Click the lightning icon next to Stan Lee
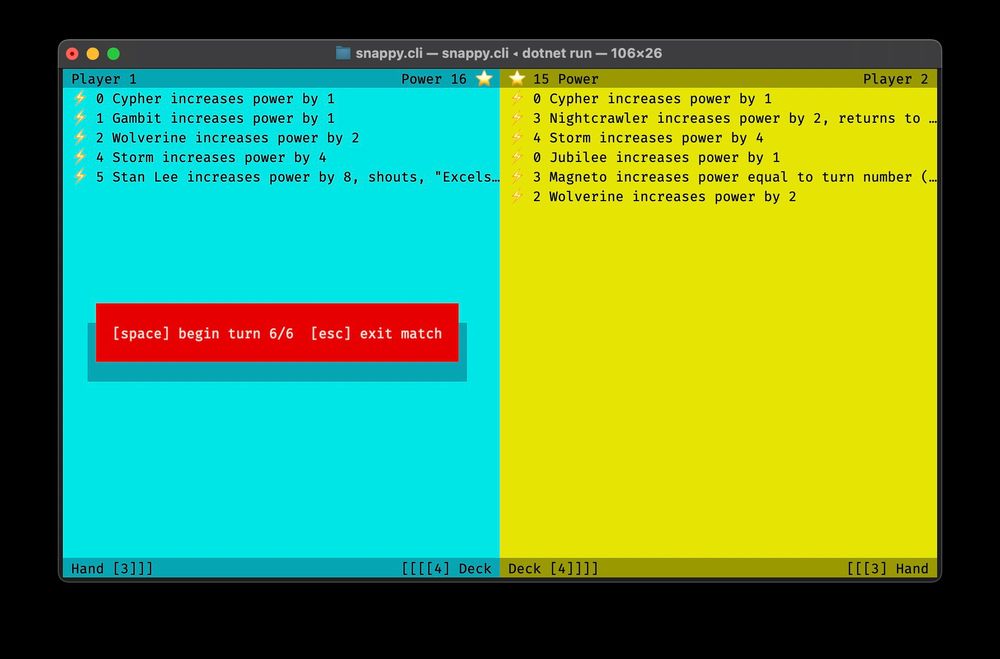 click(x=80, y=177)
